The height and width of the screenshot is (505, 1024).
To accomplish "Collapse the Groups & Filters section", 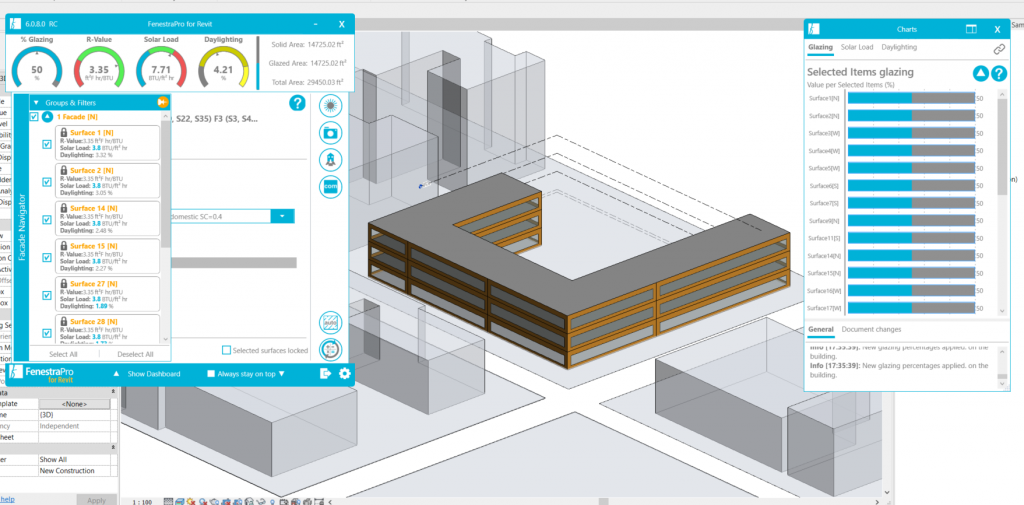I will pos(36,103).
